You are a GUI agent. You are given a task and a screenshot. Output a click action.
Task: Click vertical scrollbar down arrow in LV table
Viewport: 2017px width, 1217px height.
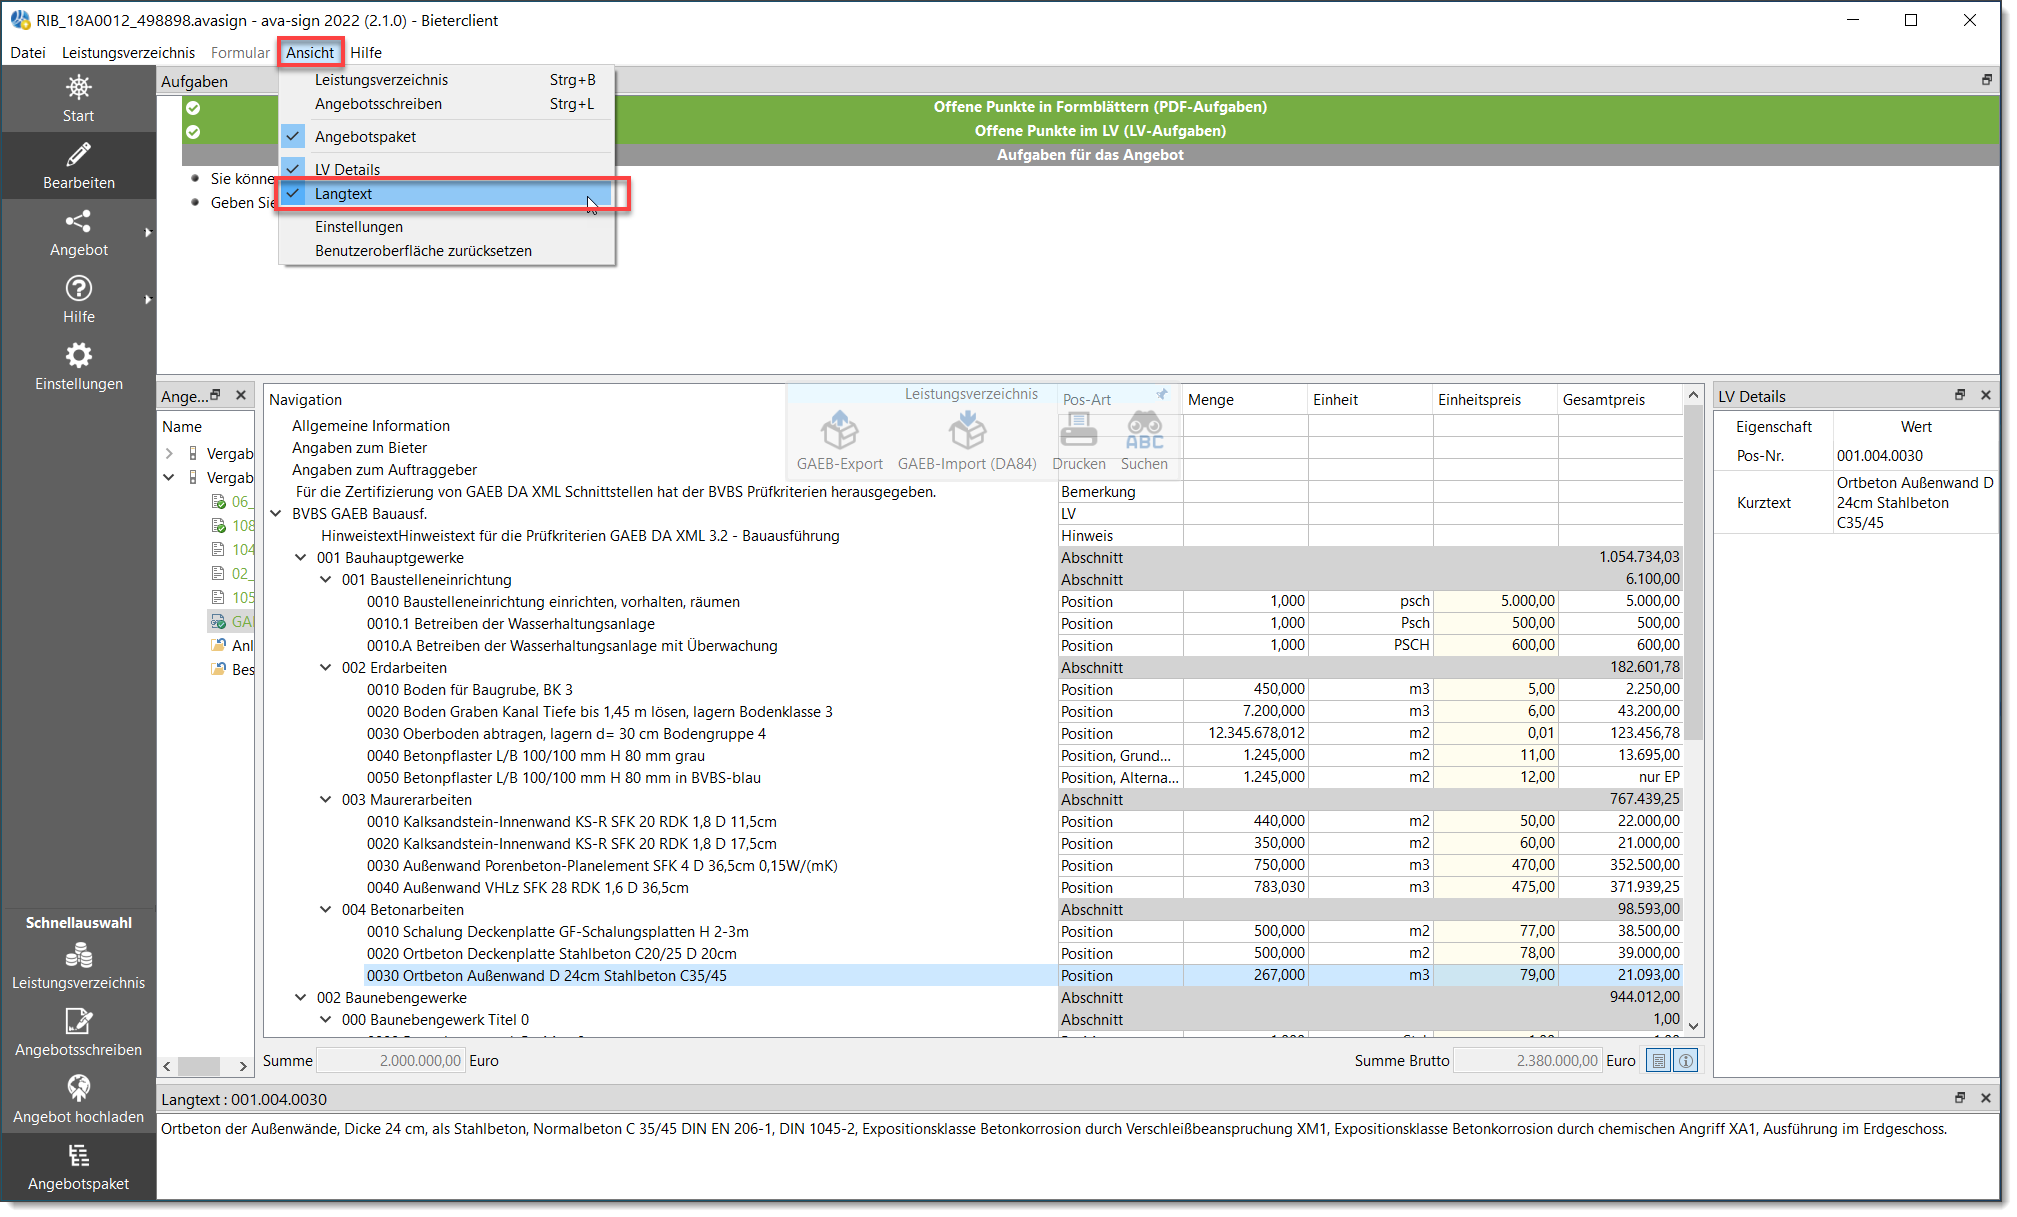coord(1693,1026)
